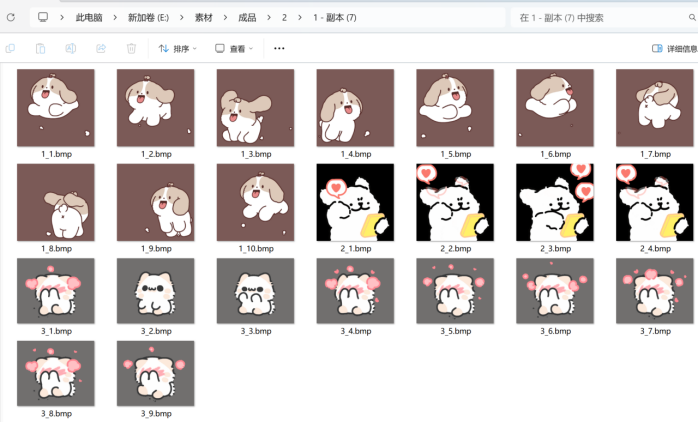Select the 2_4.bmp bear thumbnail
This screenshot has width=698, height=422.
pyautogui.click(x=654, y=202)
